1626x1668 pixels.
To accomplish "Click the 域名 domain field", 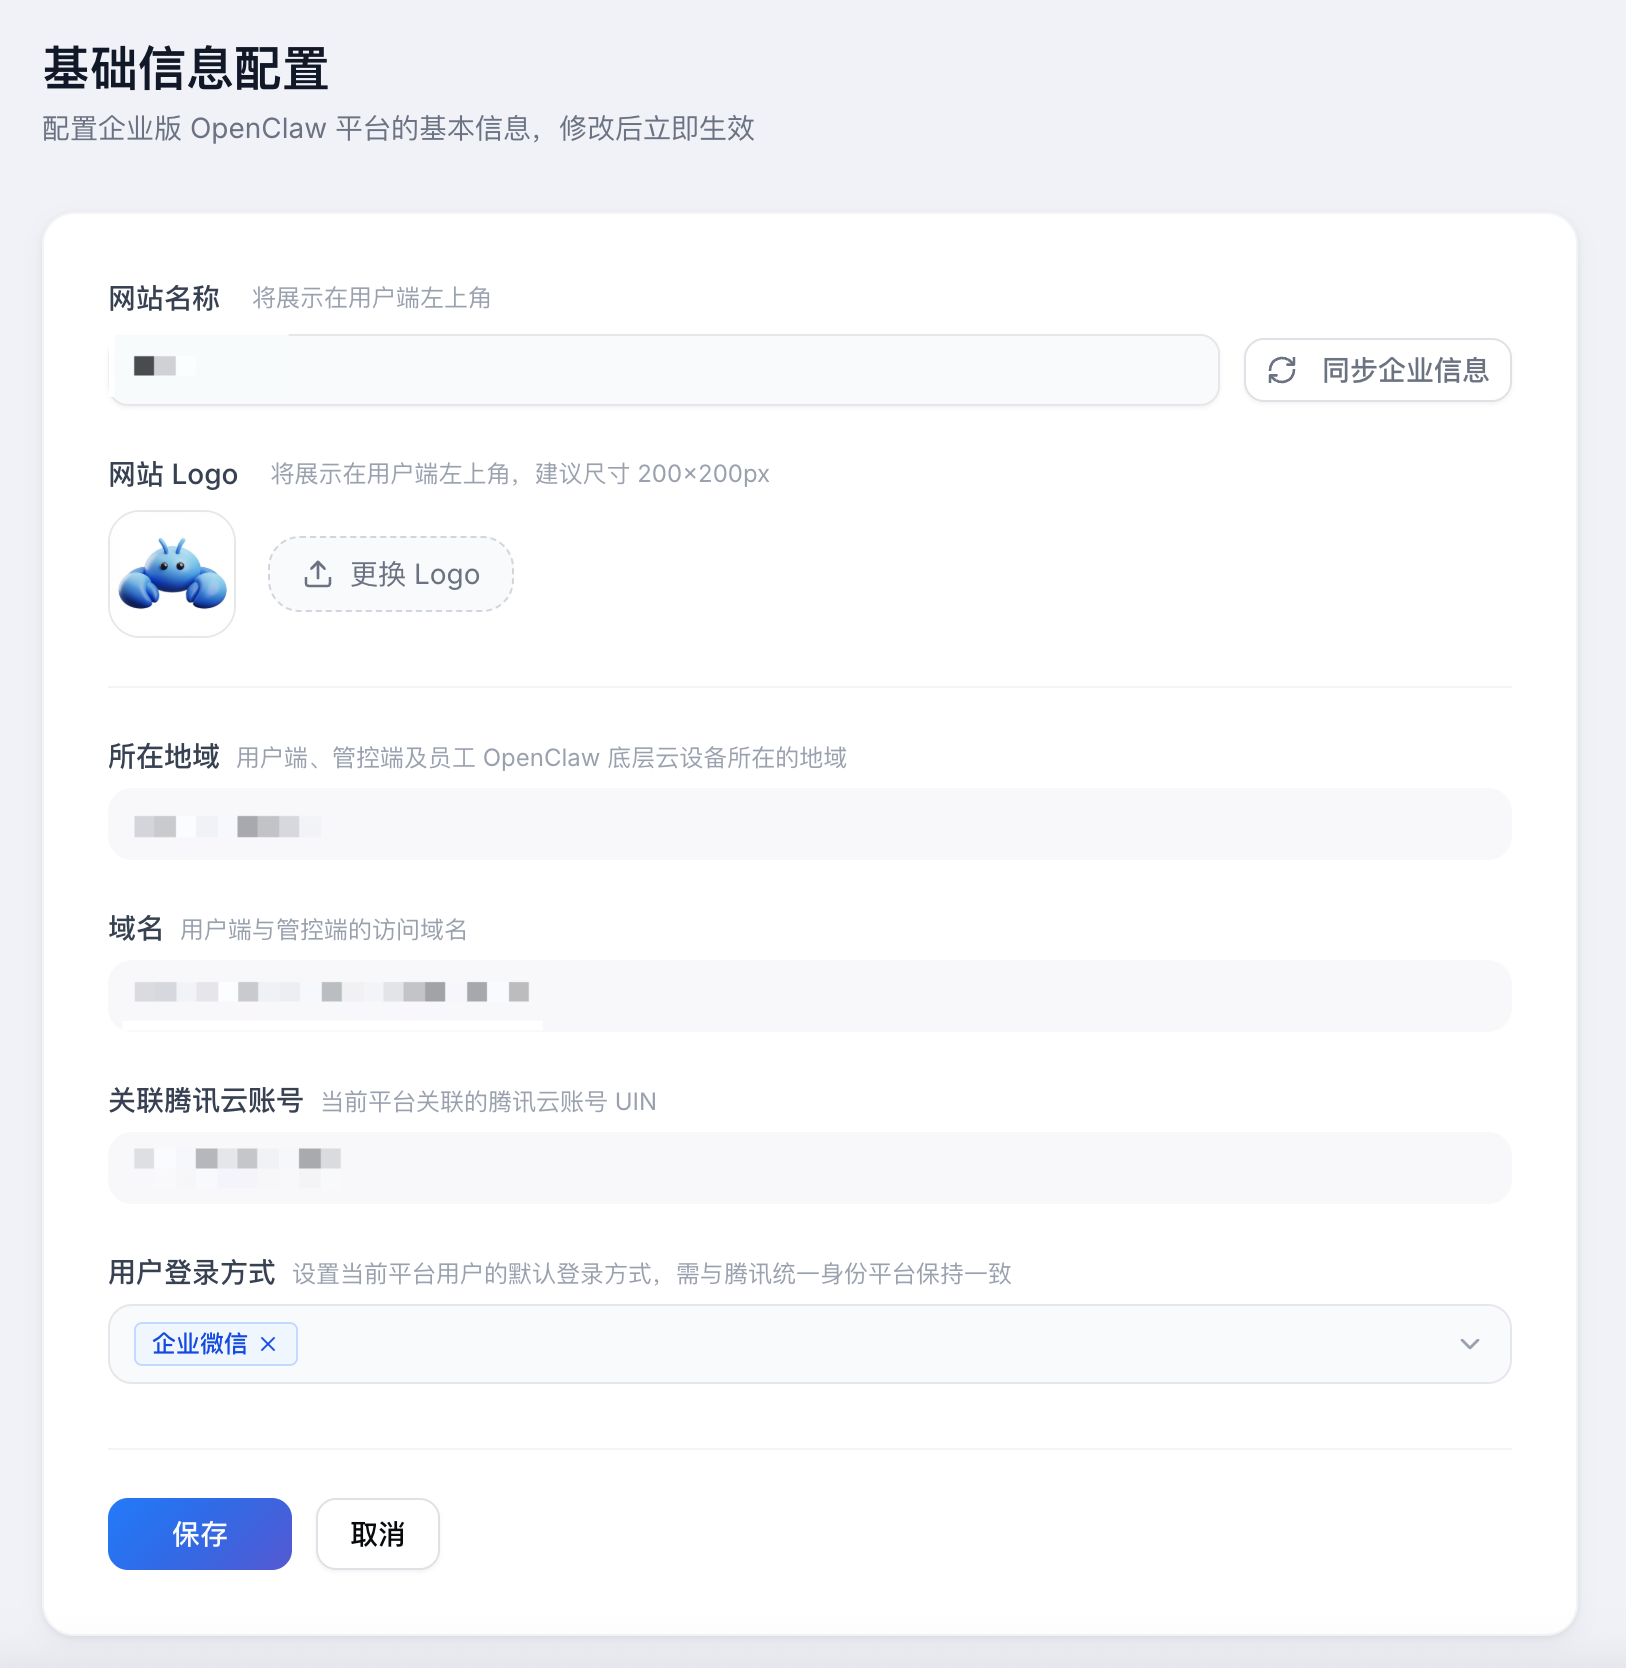I will click(x=810, y=996).
